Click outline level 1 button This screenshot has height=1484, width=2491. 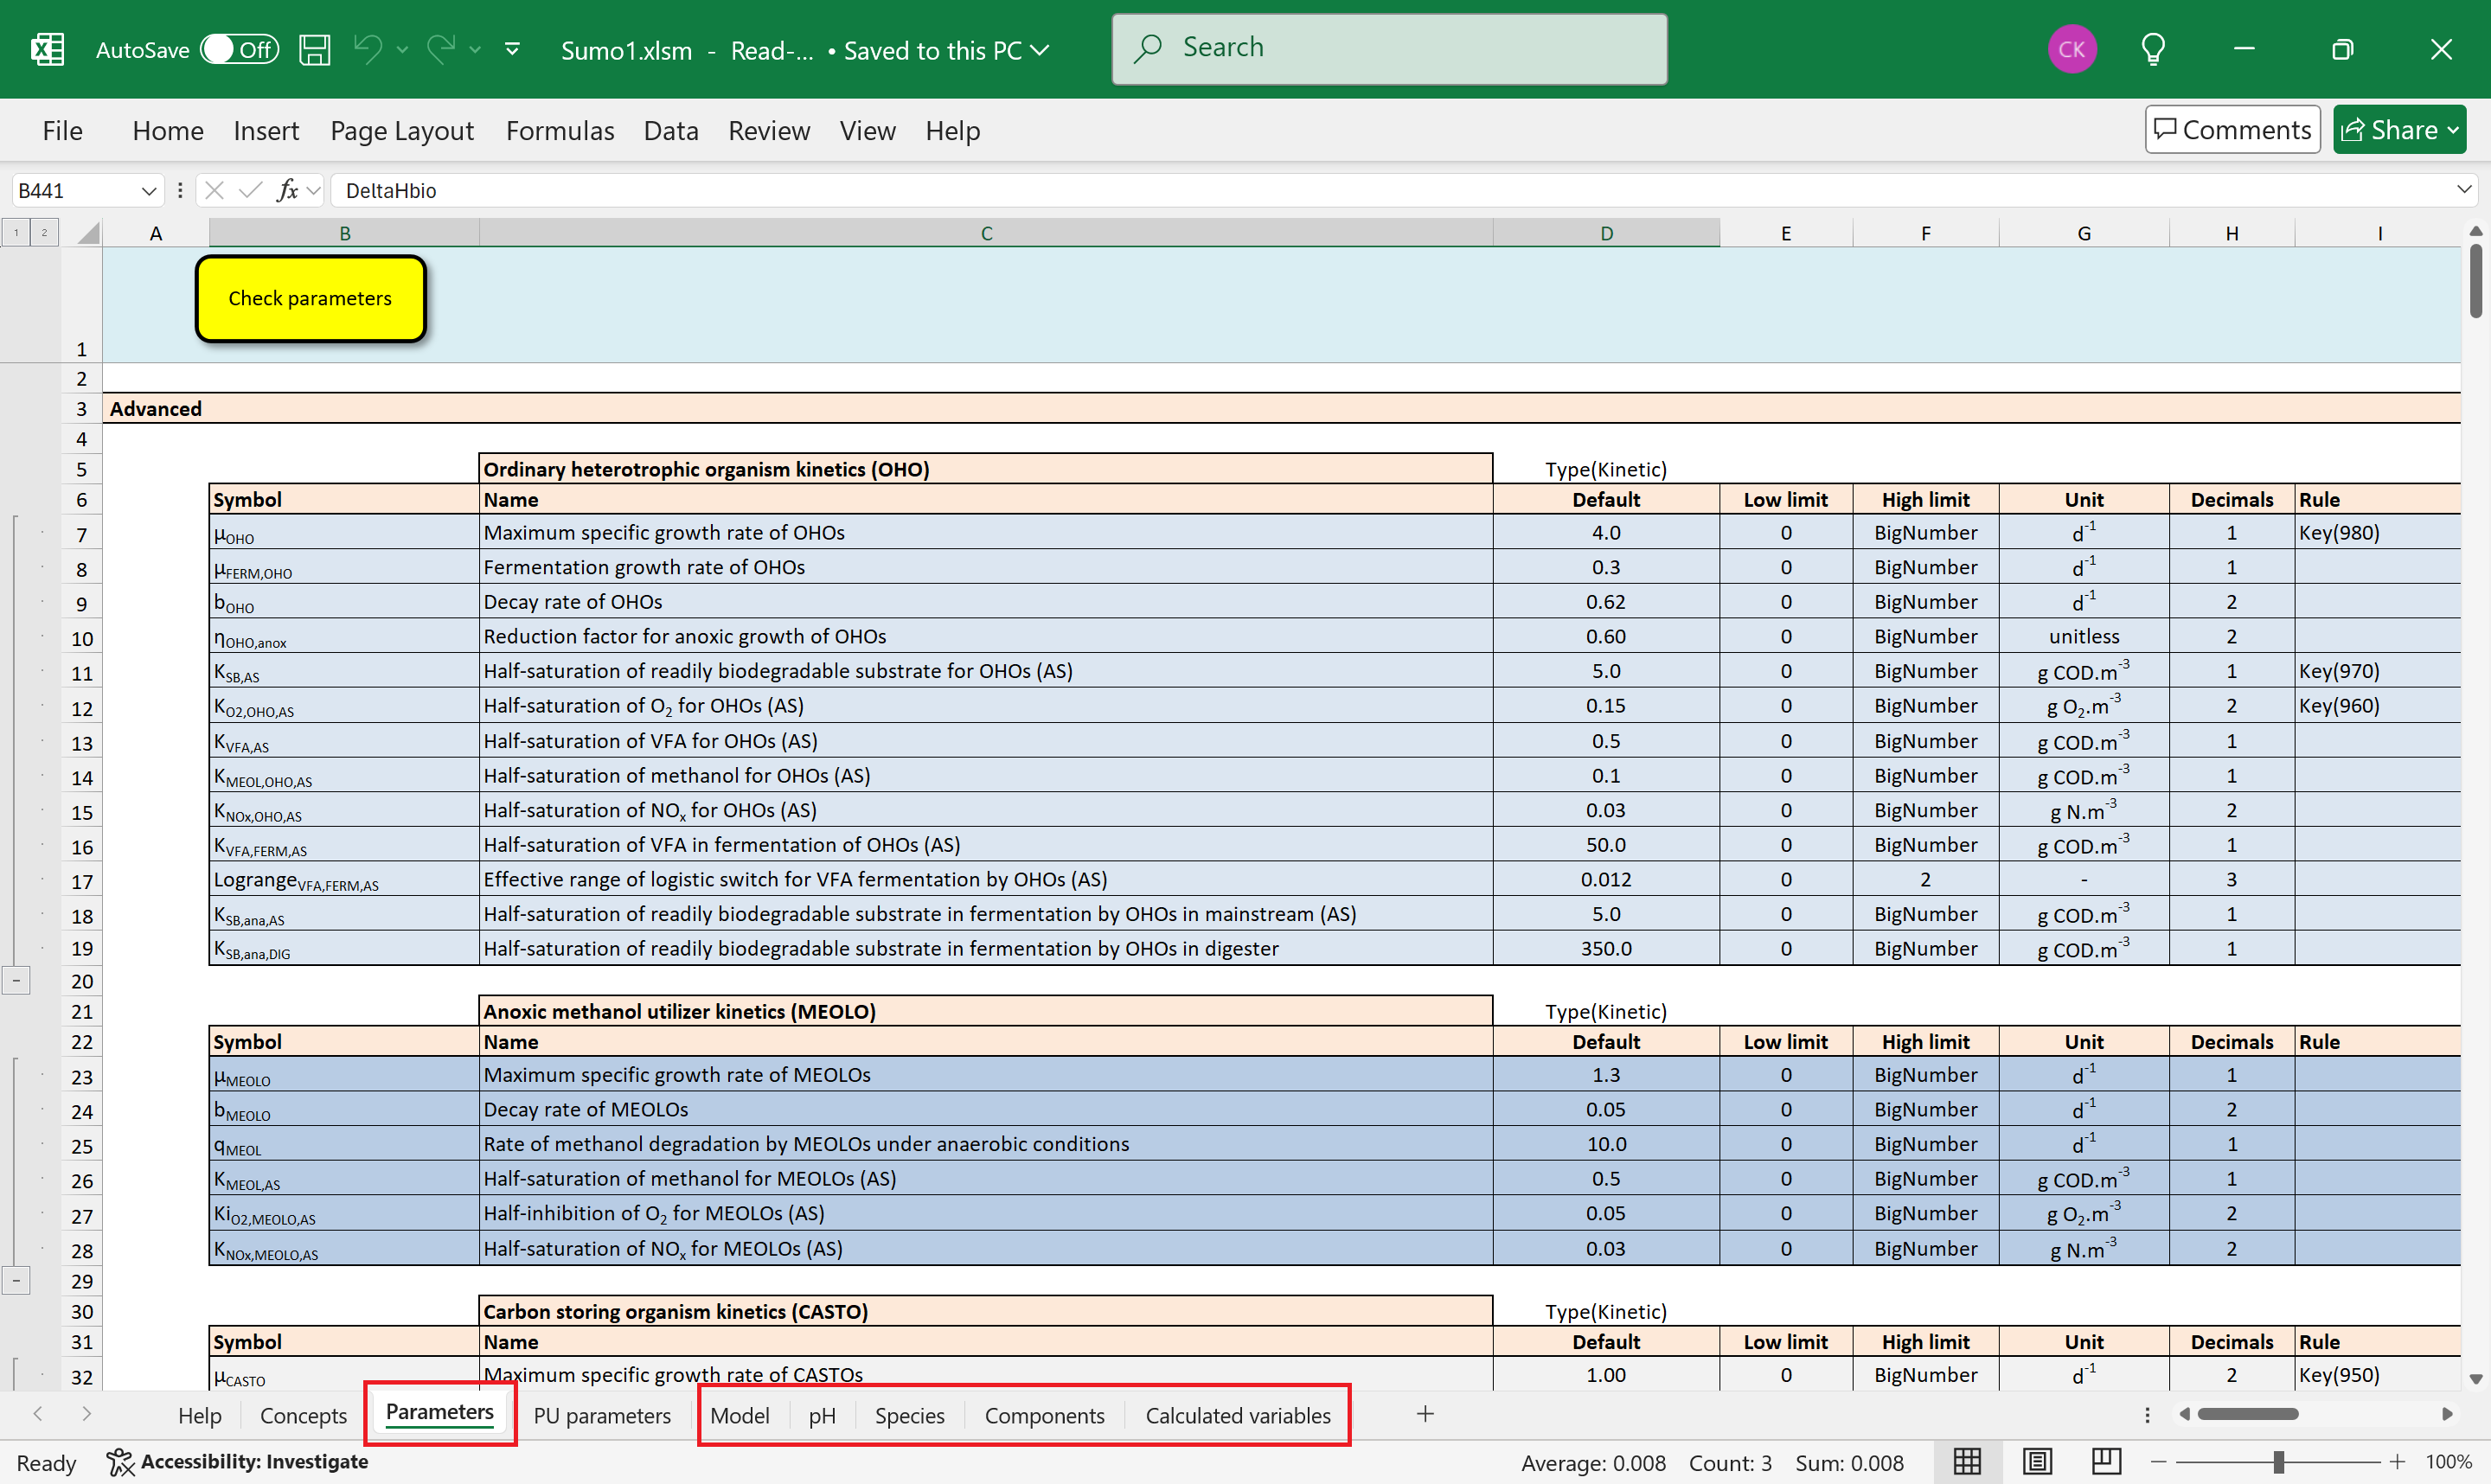pyautogui.click(x=16, y=232)
